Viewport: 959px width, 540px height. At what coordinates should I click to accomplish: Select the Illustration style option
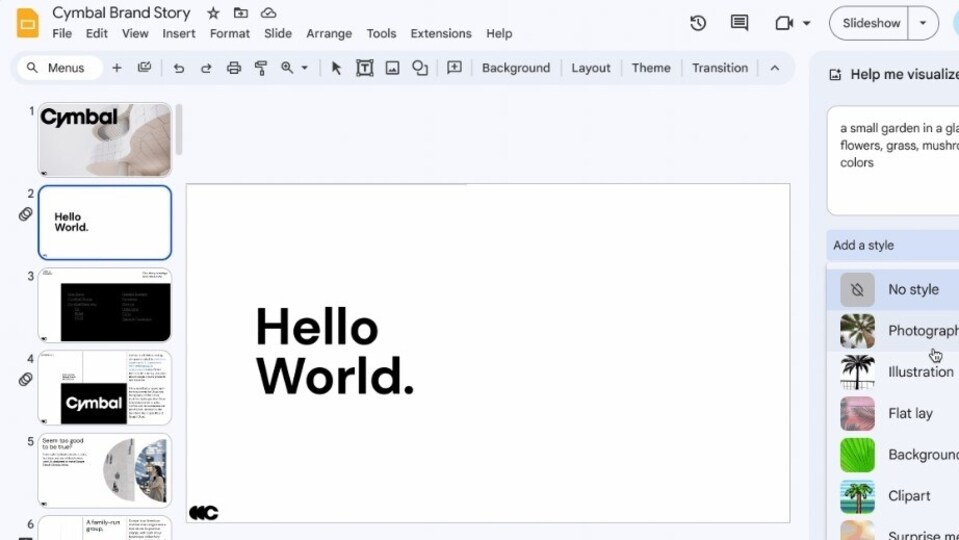point(896,372)
